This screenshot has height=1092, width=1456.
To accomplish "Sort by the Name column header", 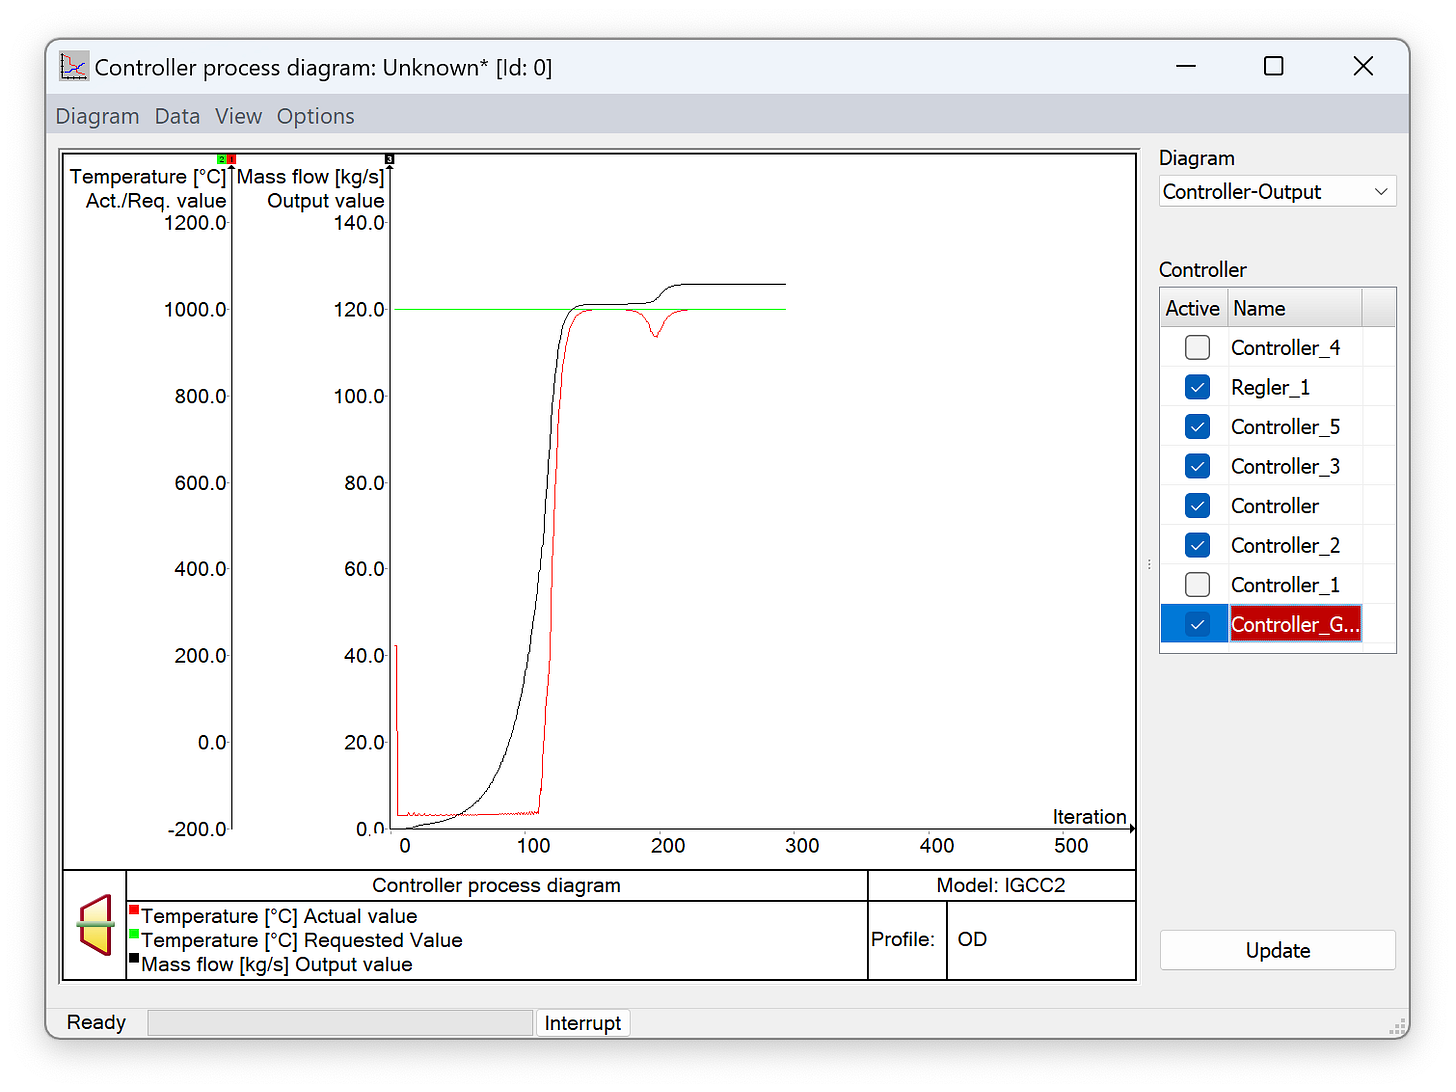I will click(x=1295, y=308).
